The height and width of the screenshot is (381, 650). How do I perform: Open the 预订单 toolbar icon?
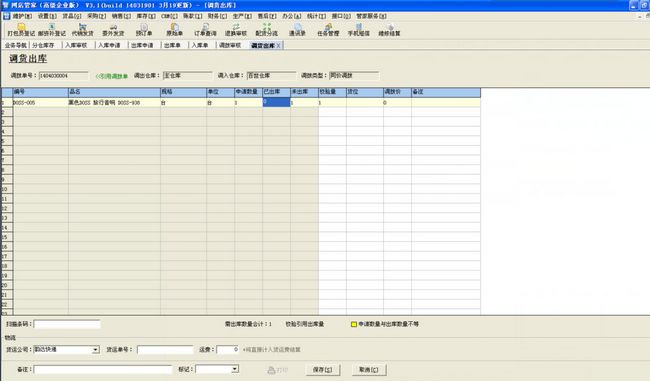point(144,29)
